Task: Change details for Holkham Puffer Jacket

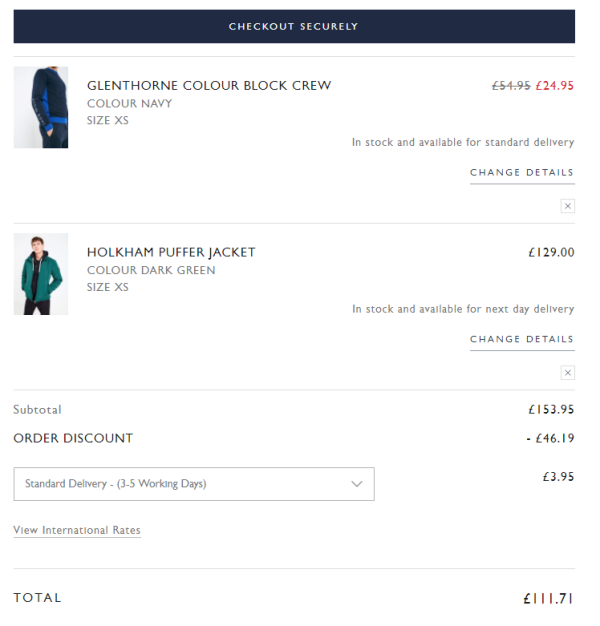Action: [522, 339]
